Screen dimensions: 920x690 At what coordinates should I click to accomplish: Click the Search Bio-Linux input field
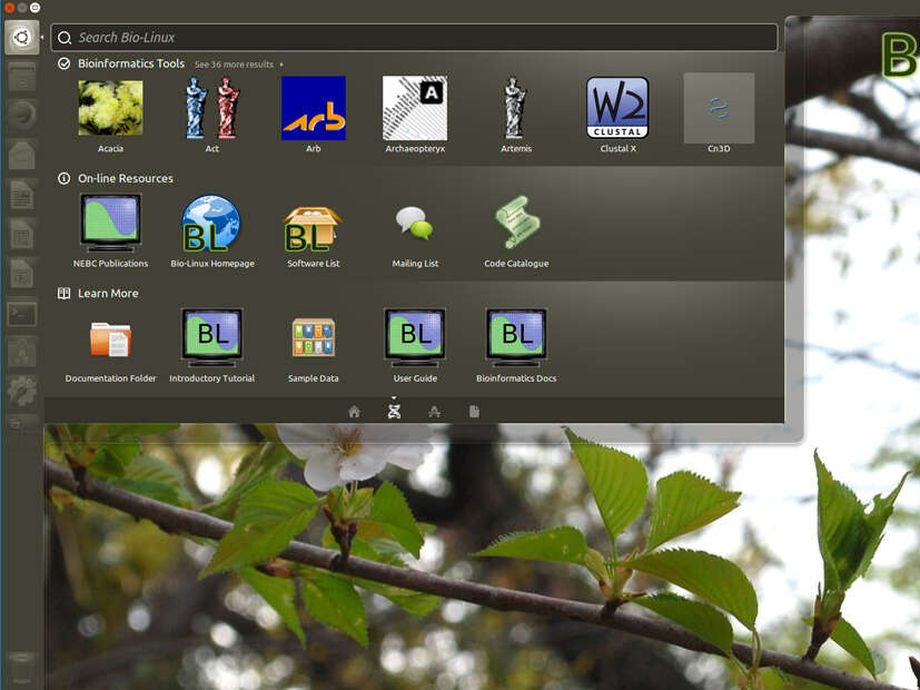(414, 38)
